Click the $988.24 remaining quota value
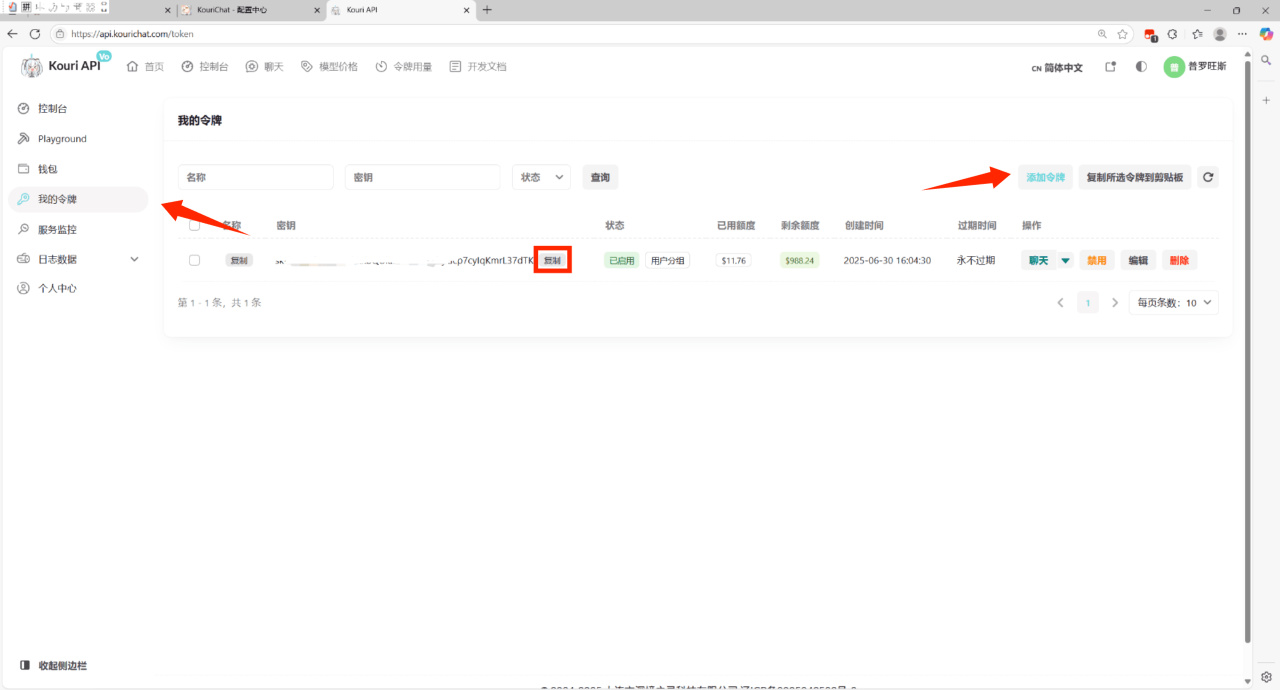Screen dimensions: 1280x690 [x=800, y=260]
